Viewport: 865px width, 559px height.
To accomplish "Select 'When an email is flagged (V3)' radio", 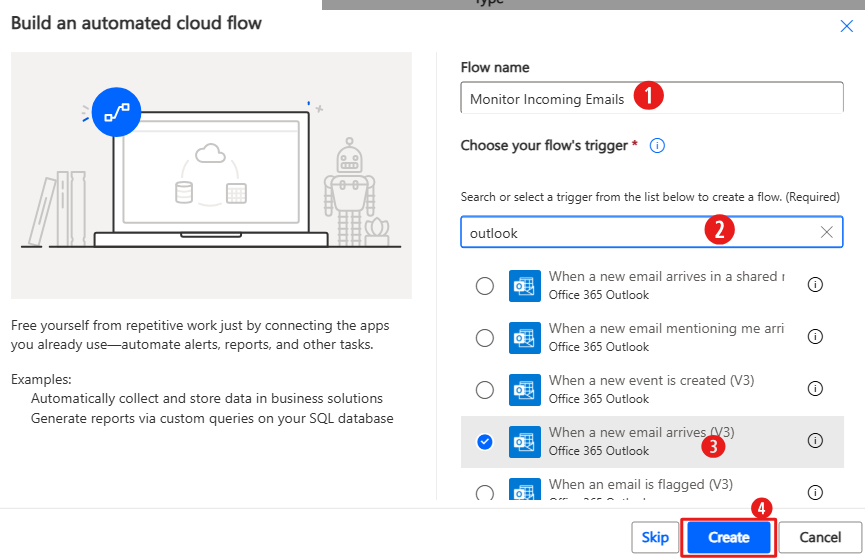I will [x=485, y=492].
